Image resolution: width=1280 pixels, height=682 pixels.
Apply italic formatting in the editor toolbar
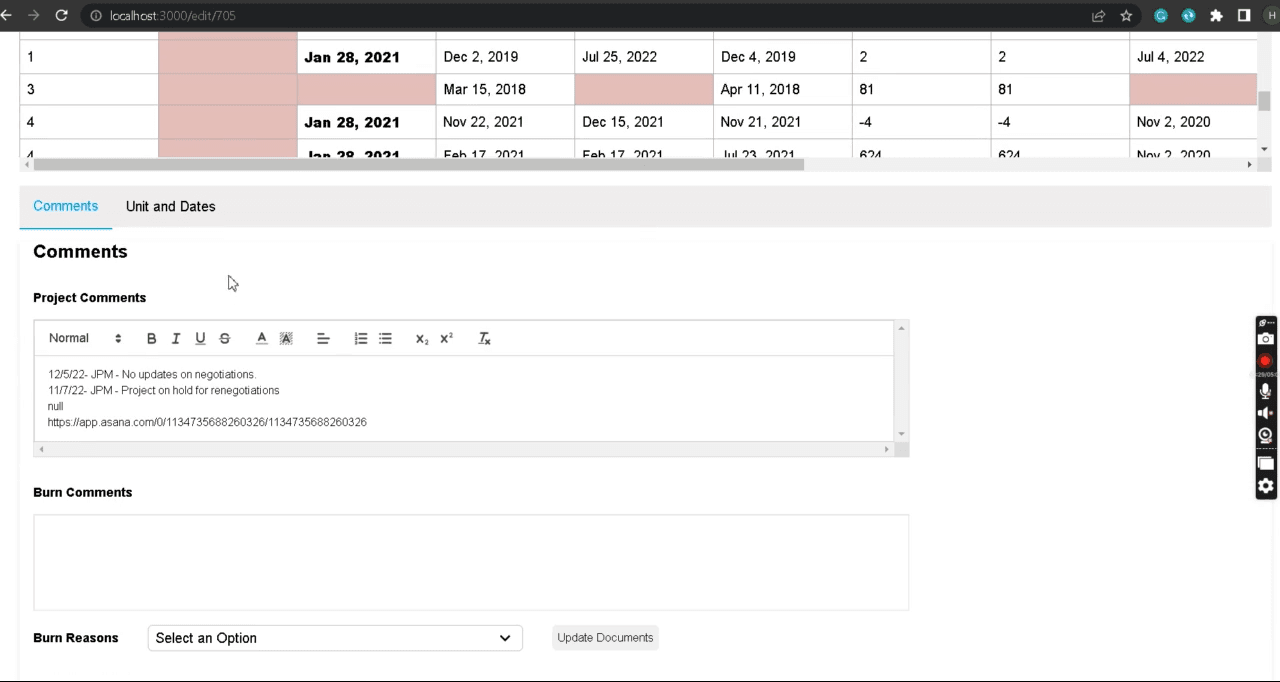(176, 339)
